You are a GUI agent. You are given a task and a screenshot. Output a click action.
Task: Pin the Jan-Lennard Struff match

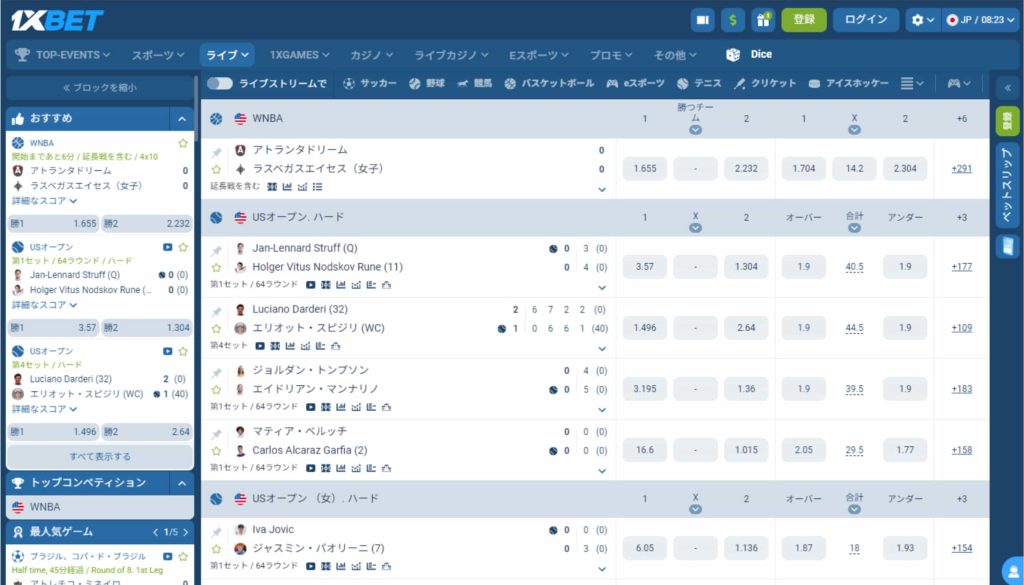pos(216,251)
